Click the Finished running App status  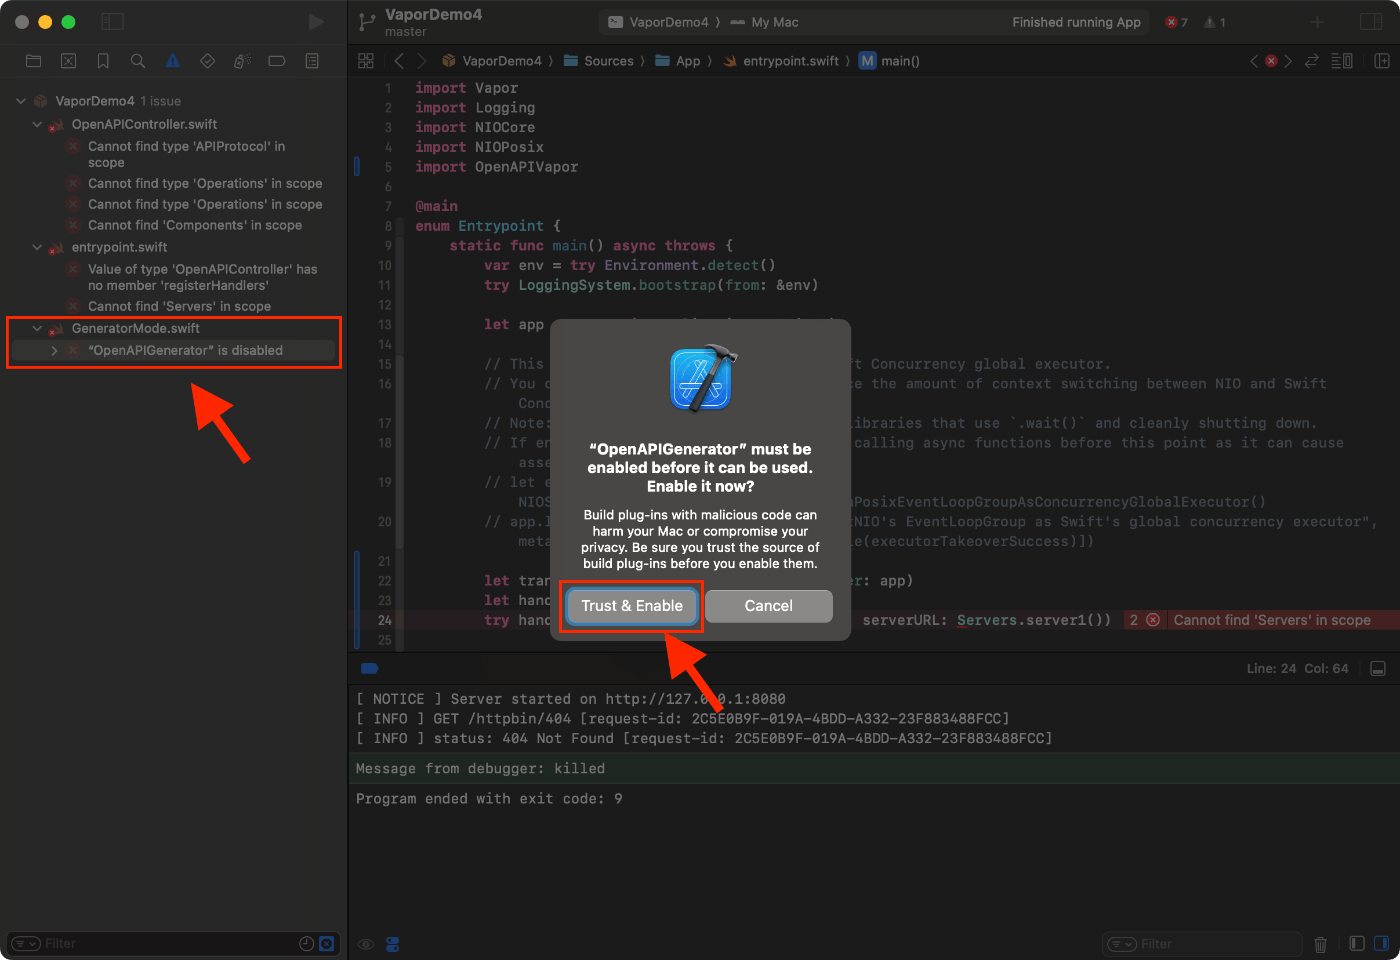coord(1076,22)
